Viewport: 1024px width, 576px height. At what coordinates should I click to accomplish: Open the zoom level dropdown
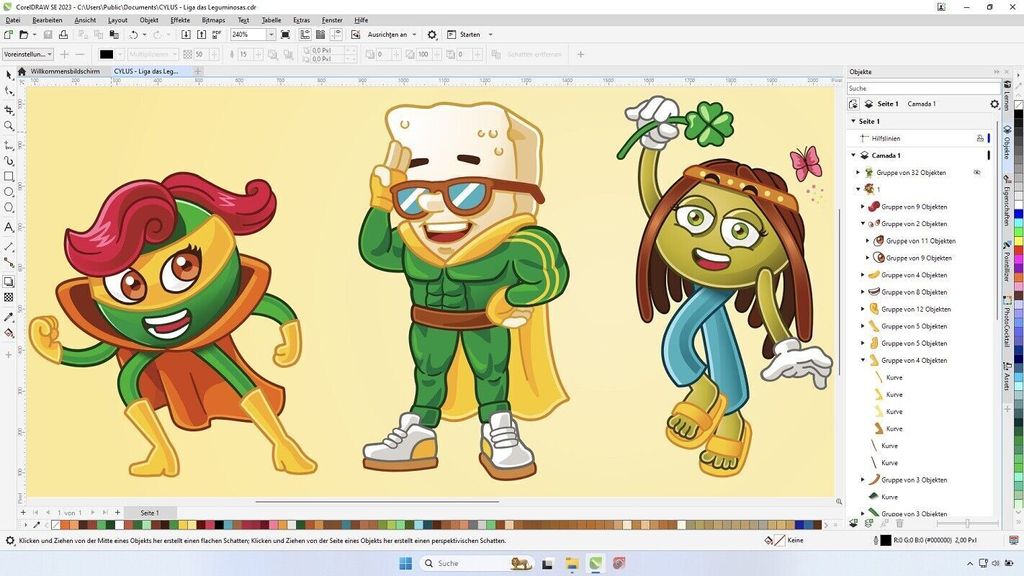(x=271, y=35)
